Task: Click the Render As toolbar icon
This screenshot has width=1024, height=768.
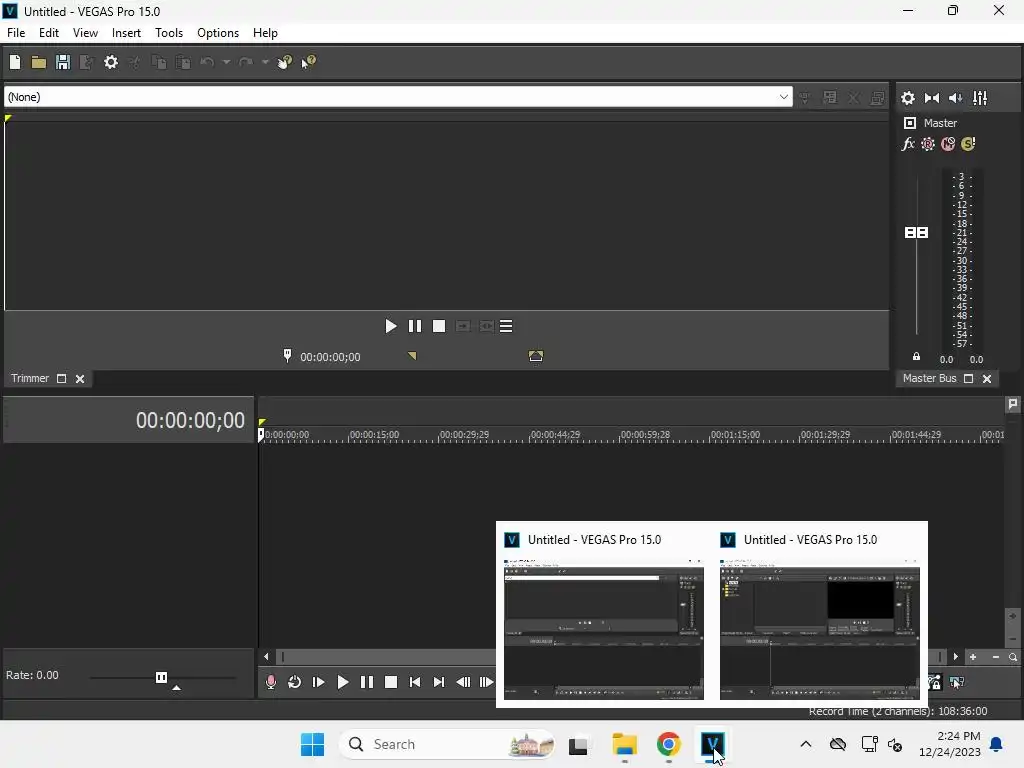Action: pos(86,62)
